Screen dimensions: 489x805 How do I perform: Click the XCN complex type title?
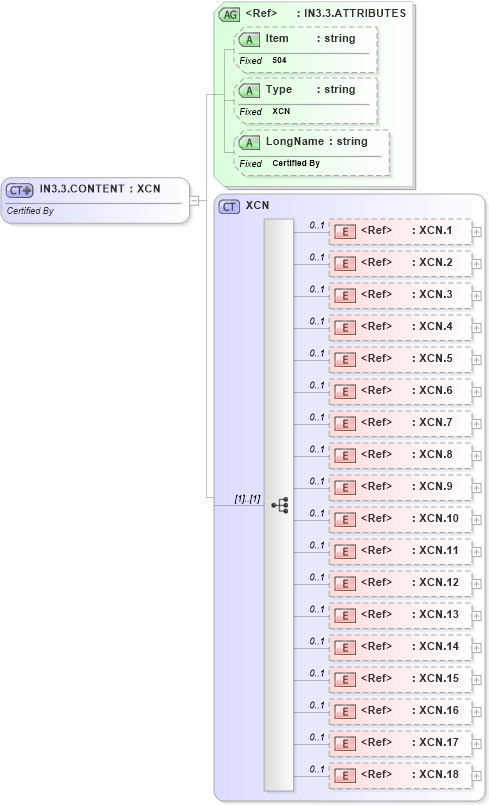pyautogui.click(x=257, y=205)
